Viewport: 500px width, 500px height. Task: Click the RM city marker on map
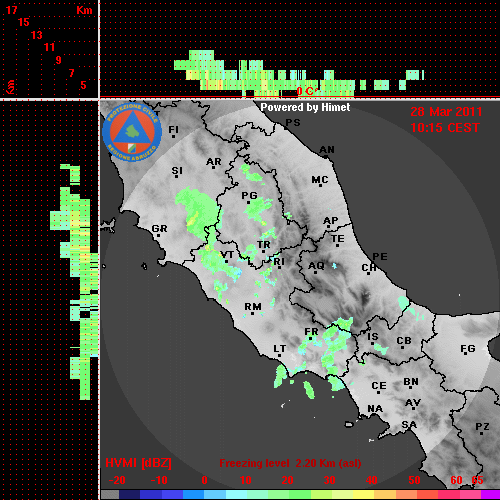click(253, 314)
